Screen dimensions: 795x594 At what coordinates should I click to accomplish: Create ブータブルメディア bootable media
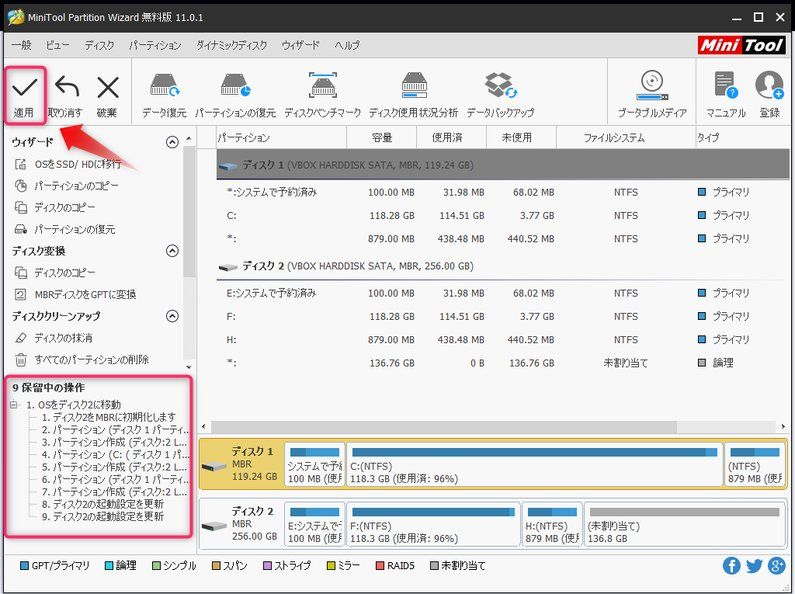click(652, 95)
